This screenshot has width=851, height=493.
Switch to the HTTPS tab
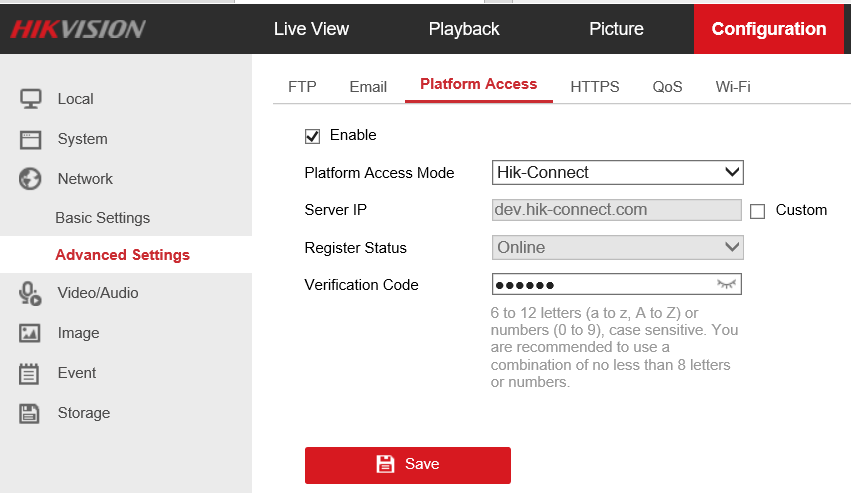click(x=594, y=87)
